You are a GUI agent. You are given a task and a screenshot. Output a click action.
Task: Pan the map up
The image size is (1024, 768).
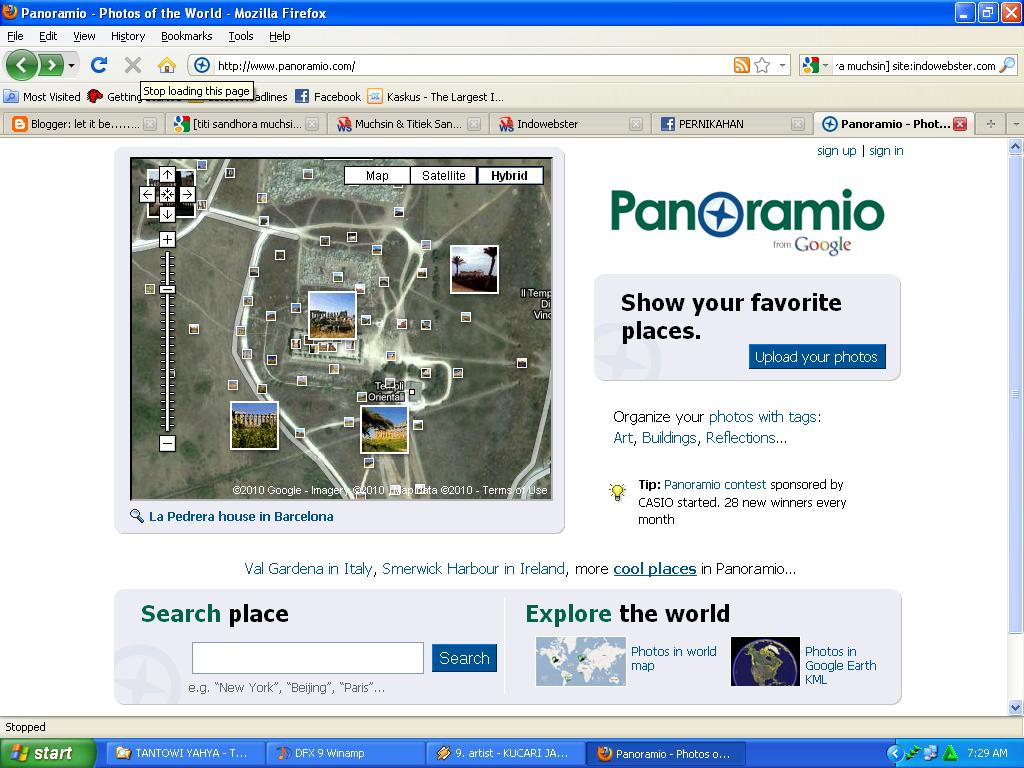167,175
